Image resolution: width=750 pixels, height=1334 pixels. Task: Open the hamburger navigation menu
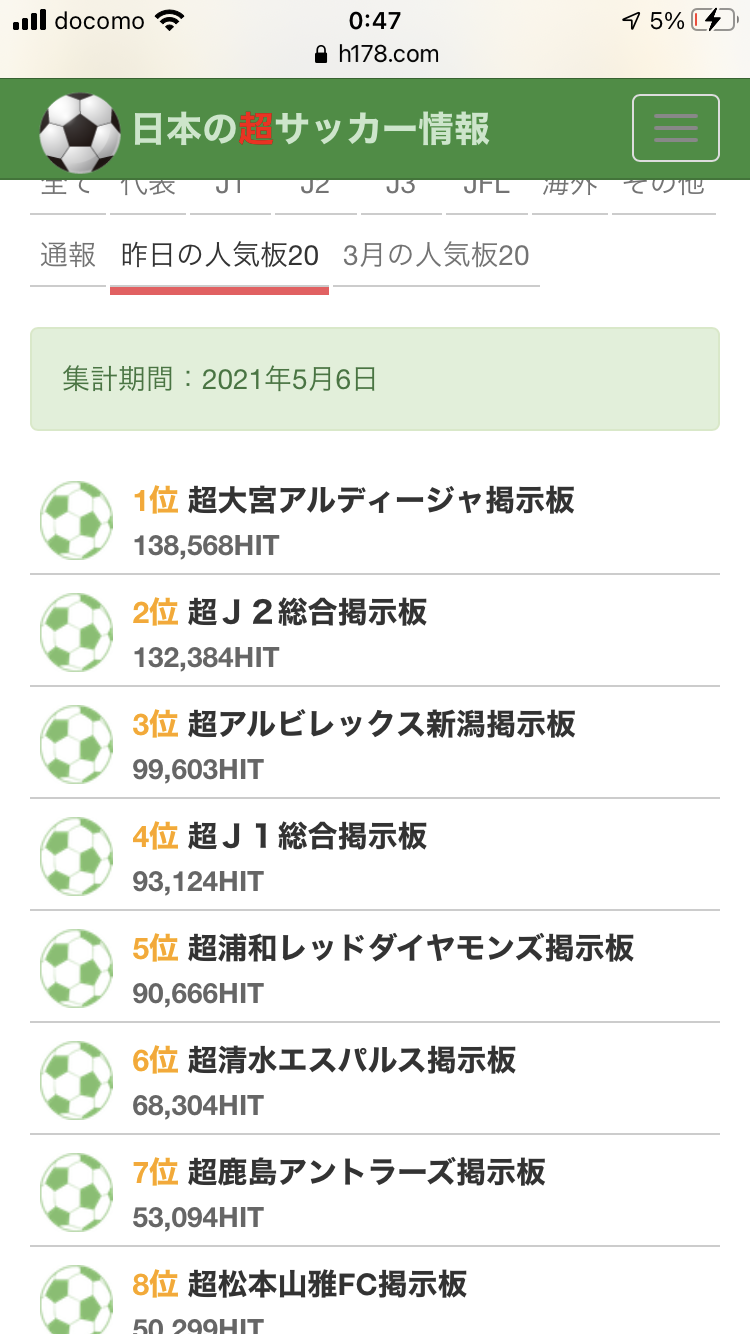675,128
